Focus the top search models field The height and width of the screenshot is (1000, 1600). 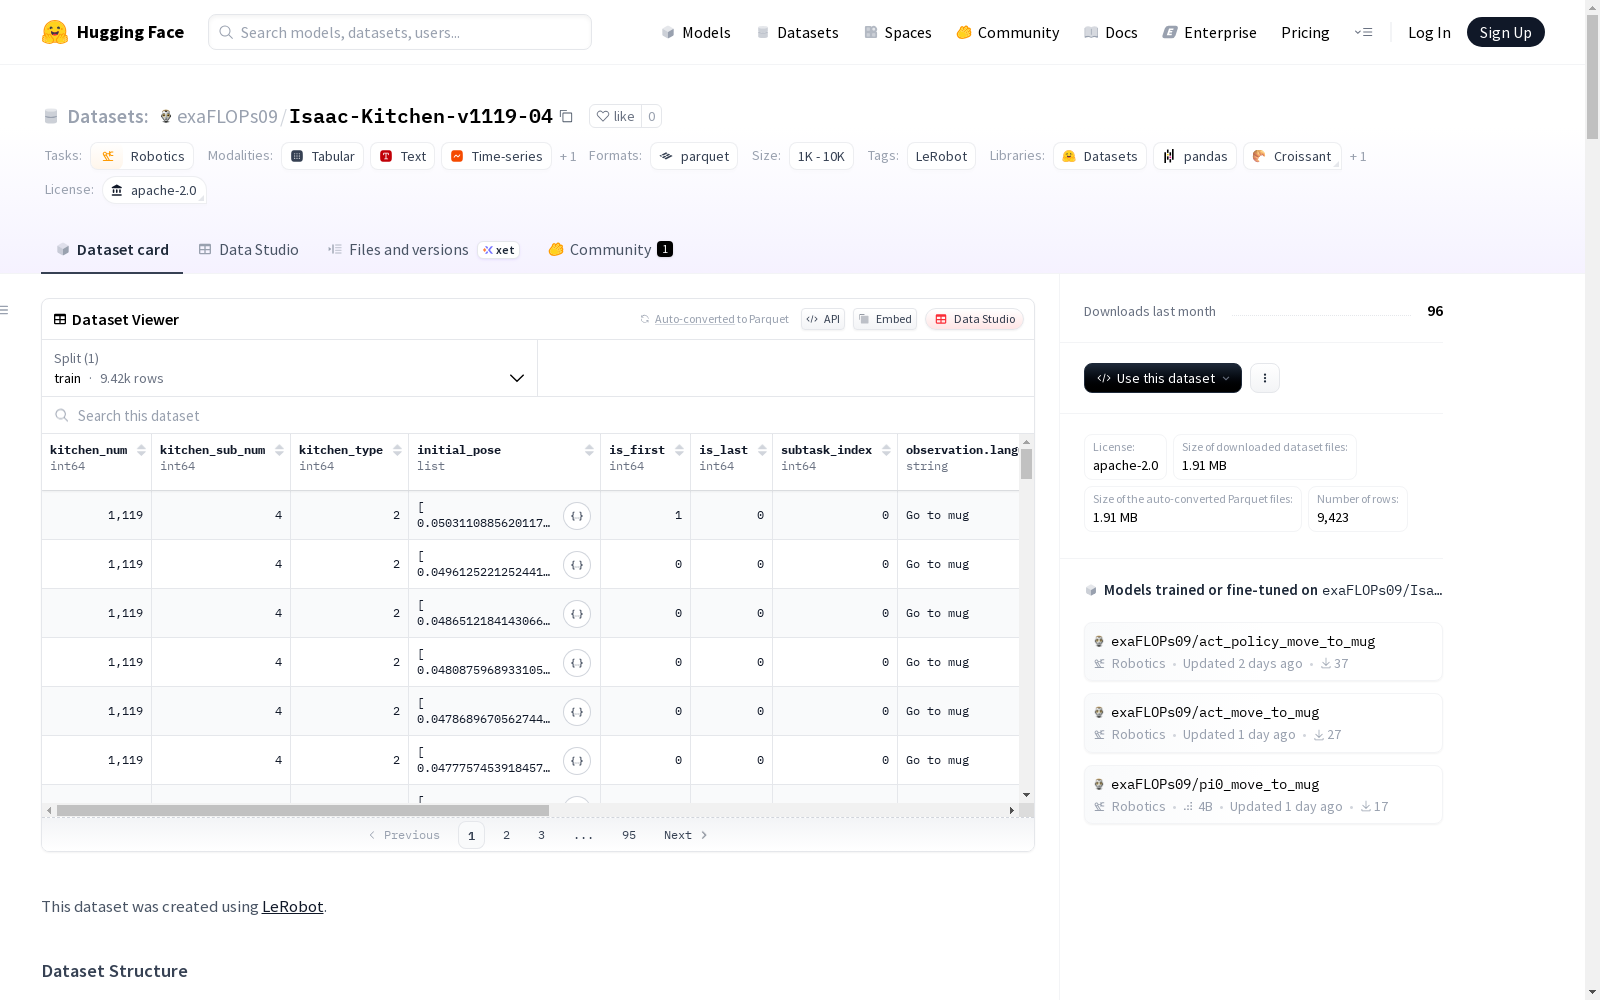[x=400, y=32]
